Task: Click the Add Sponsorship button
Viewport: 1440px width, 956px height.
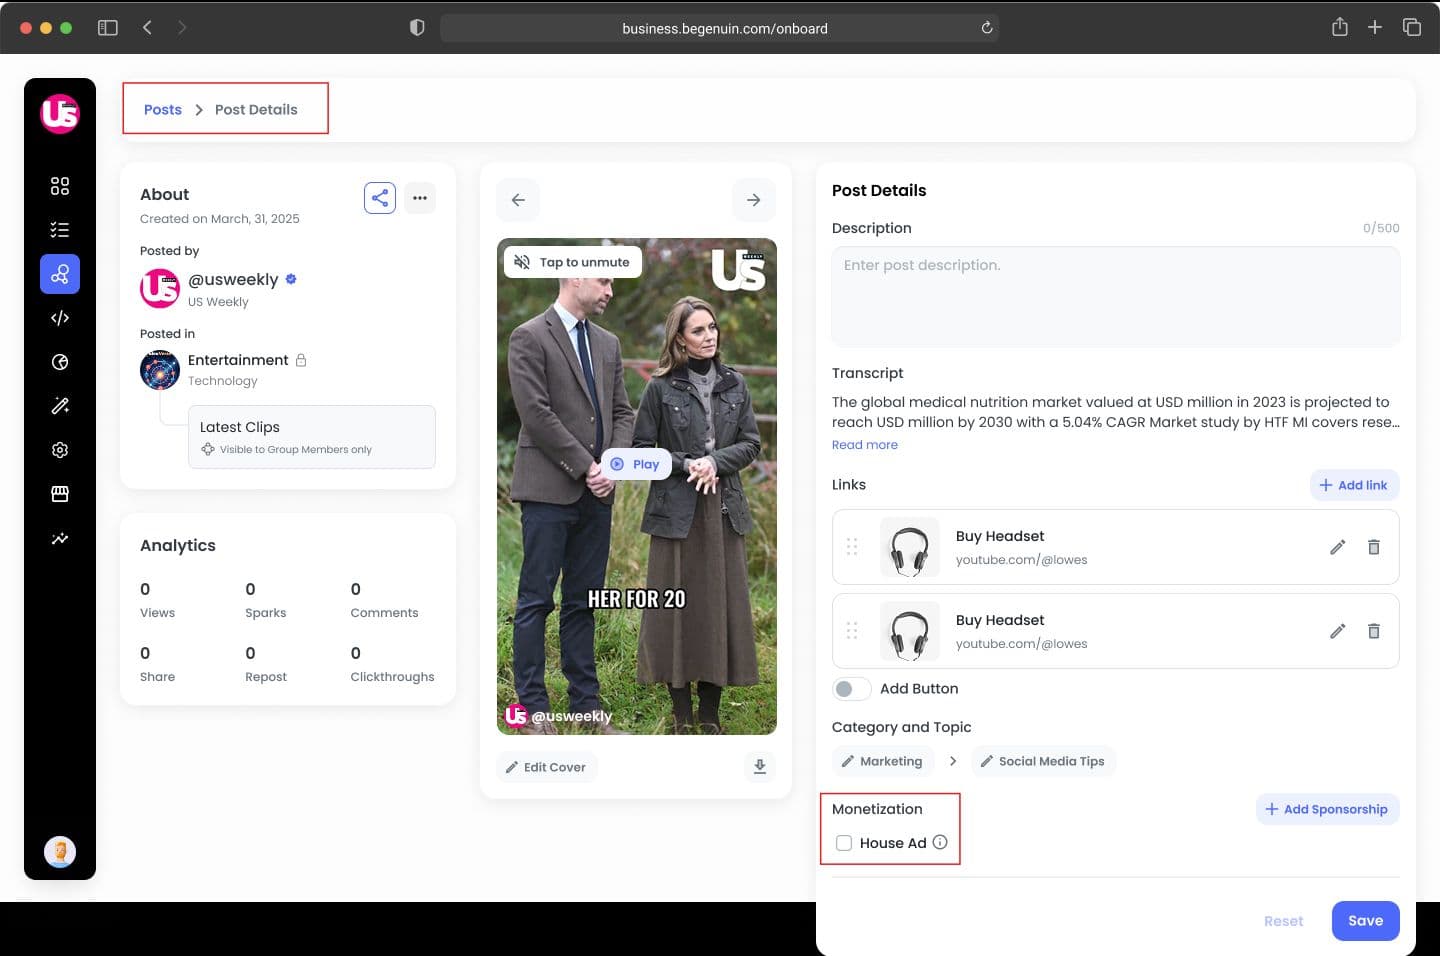Action: point(1327,809)
